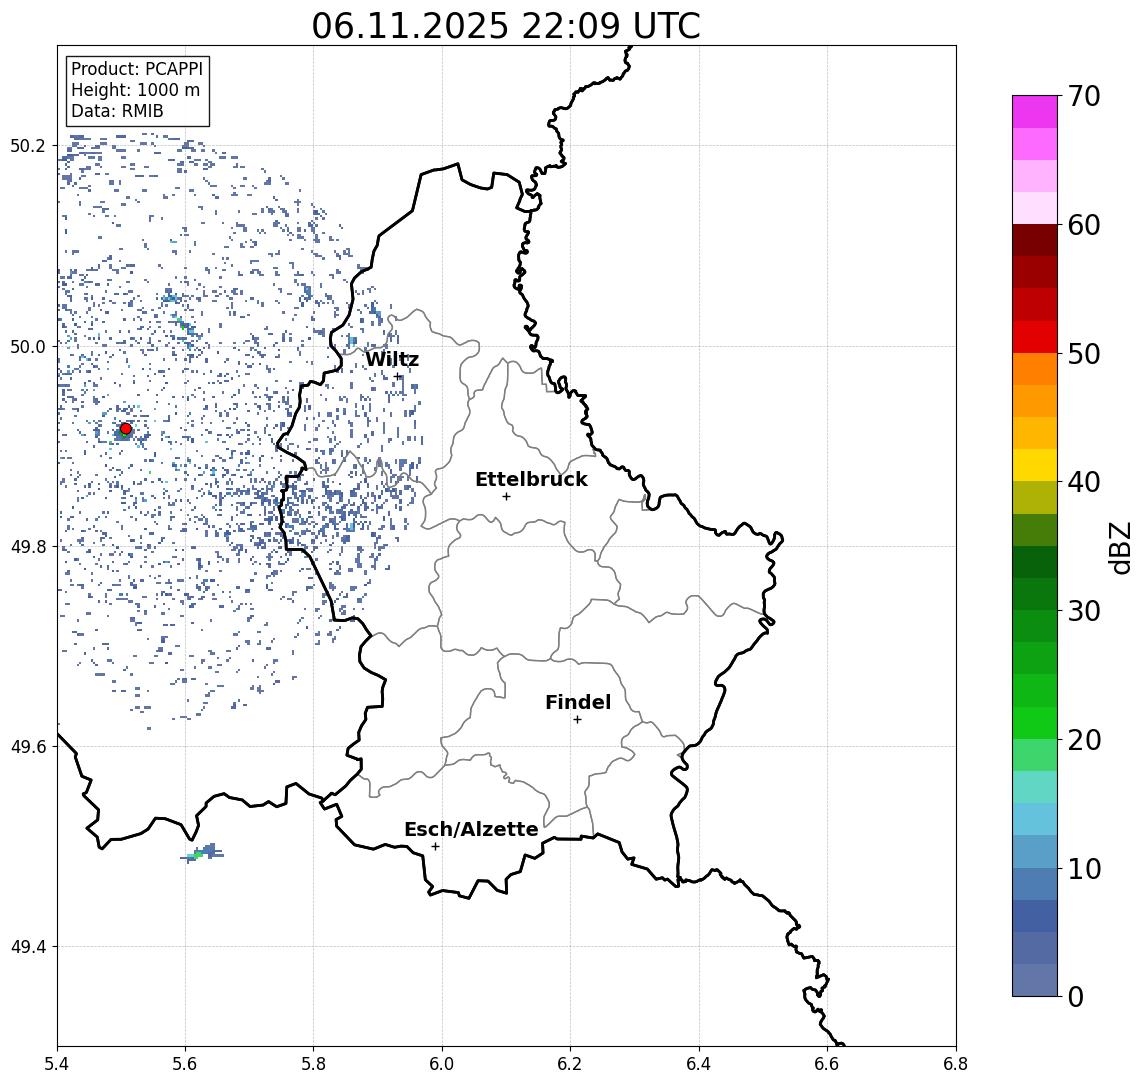The width and height of the screenshot is (1145, 1084).
Task: Click the longitude axis label 5.6
Action: pyautogui.click(x=185, y=1064)
